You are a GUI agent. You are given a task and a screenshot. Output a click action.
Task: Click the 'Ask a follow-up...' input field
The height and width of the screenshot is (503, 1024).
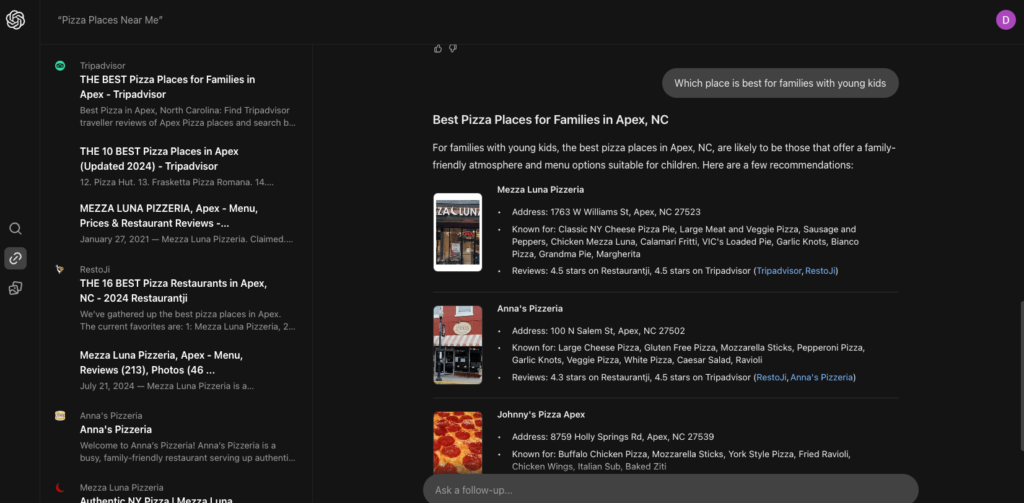pyautogui.click(x=671, y=489)
